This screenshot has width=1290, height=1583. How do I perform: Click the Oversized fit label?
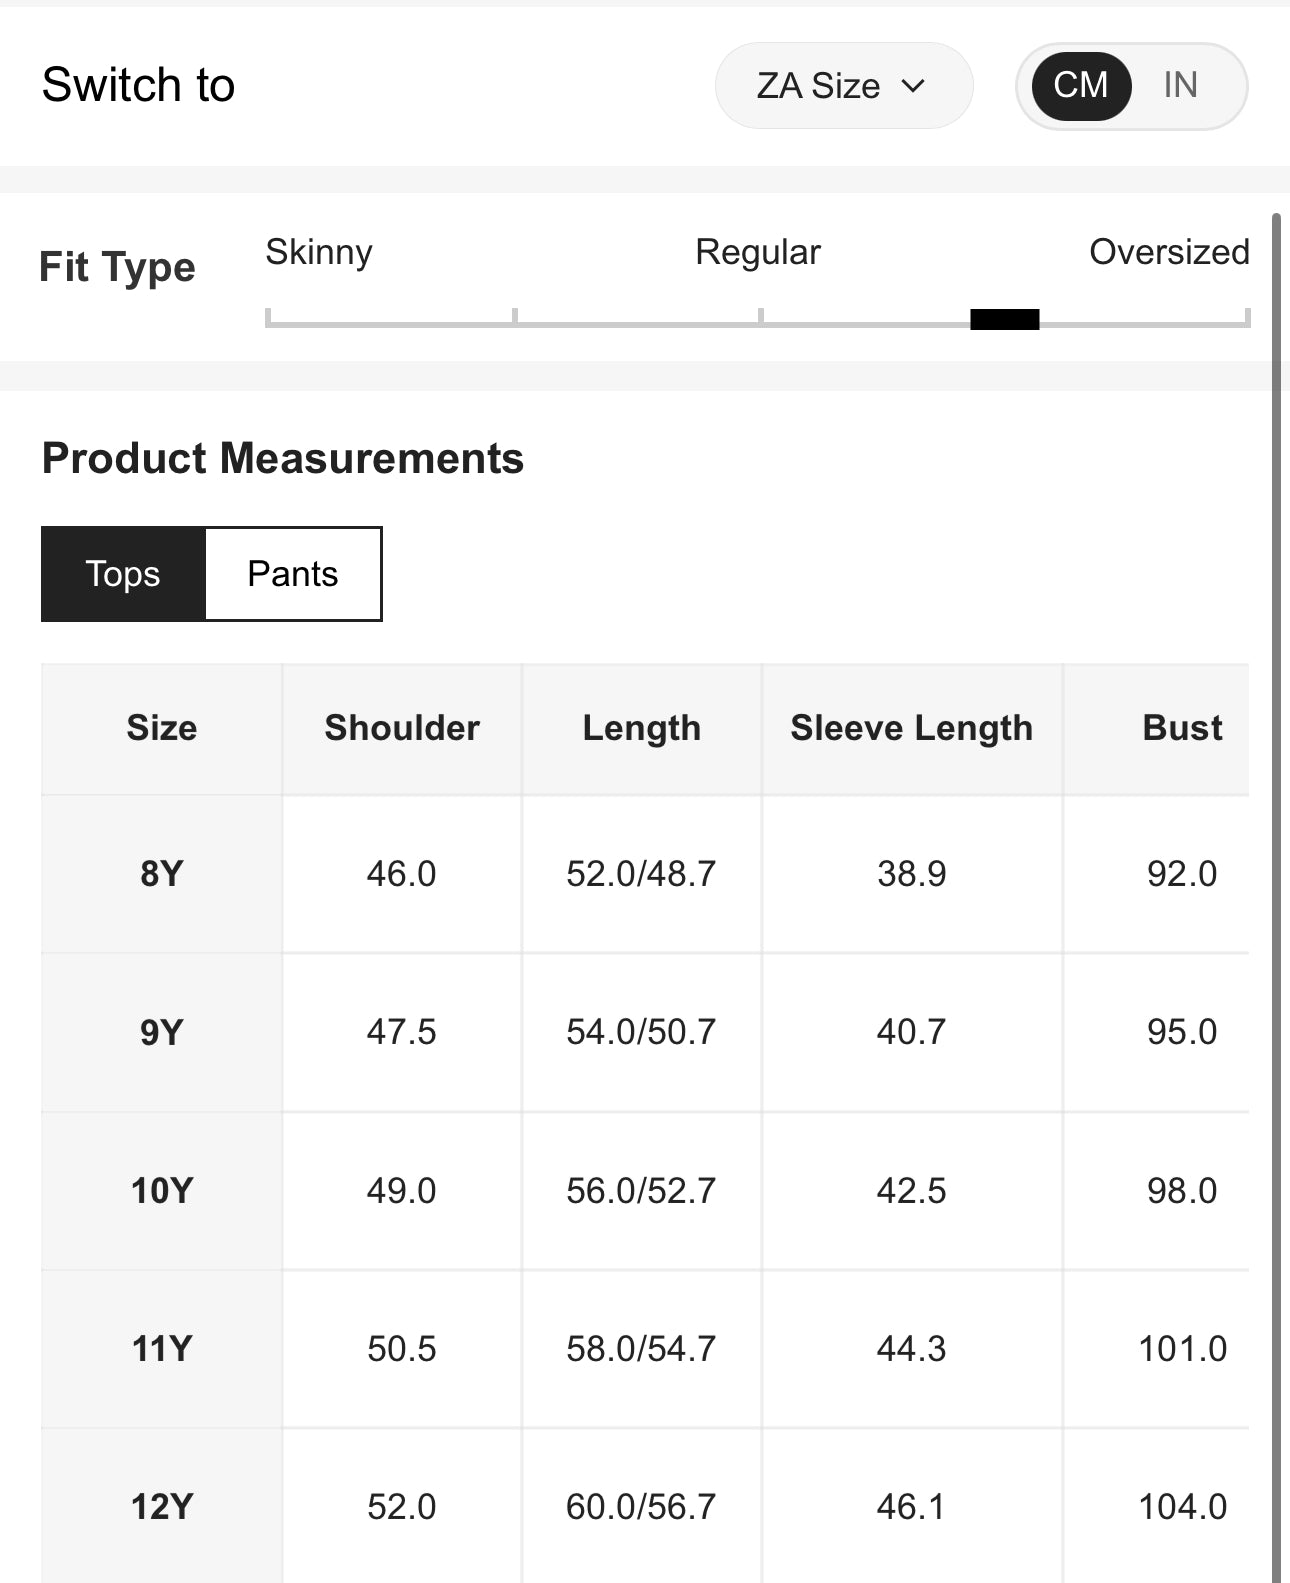pyautogui.click(x=1168, y=252)
